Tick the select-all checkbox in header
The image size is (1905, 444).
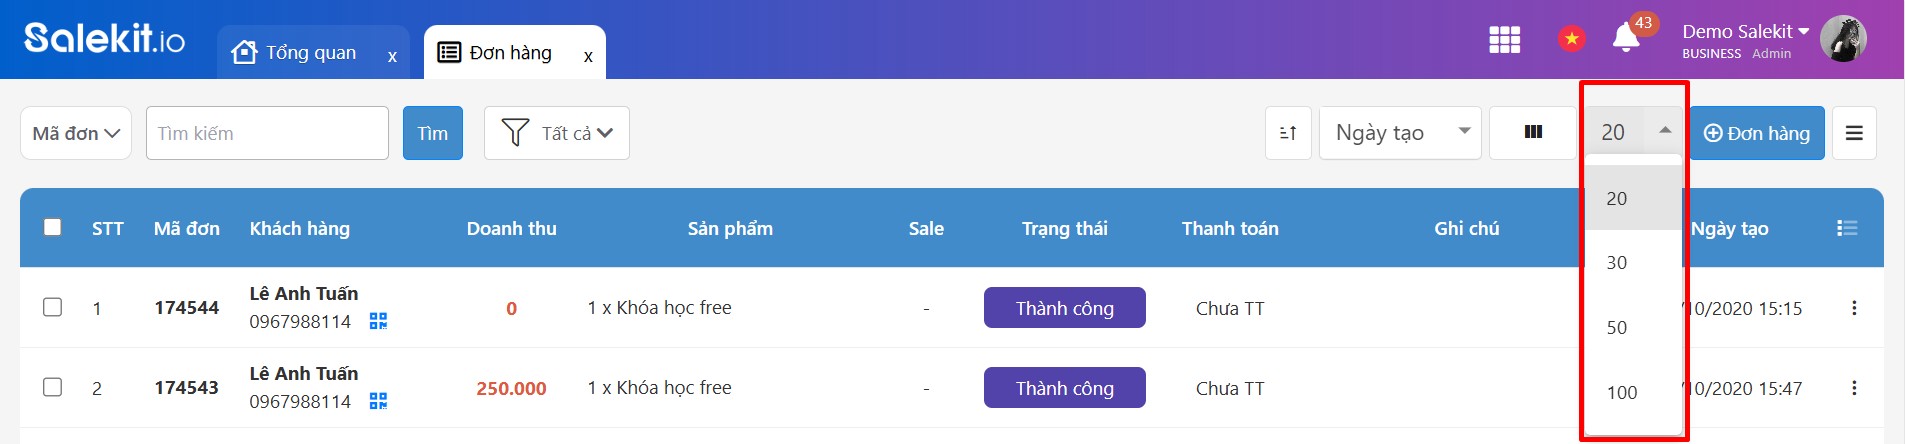coord(53,227)
